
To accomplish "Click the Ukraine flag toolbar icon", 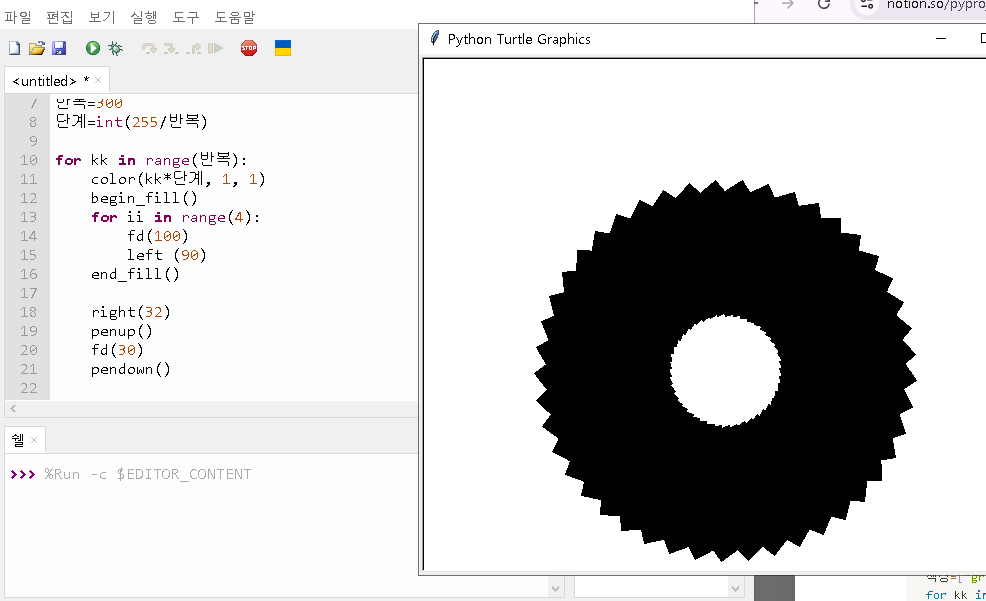I will tap(283, 48).
